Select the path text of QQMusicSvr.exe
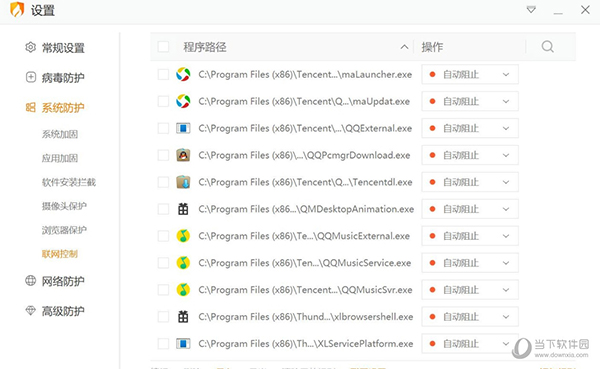 click(305, 290)
